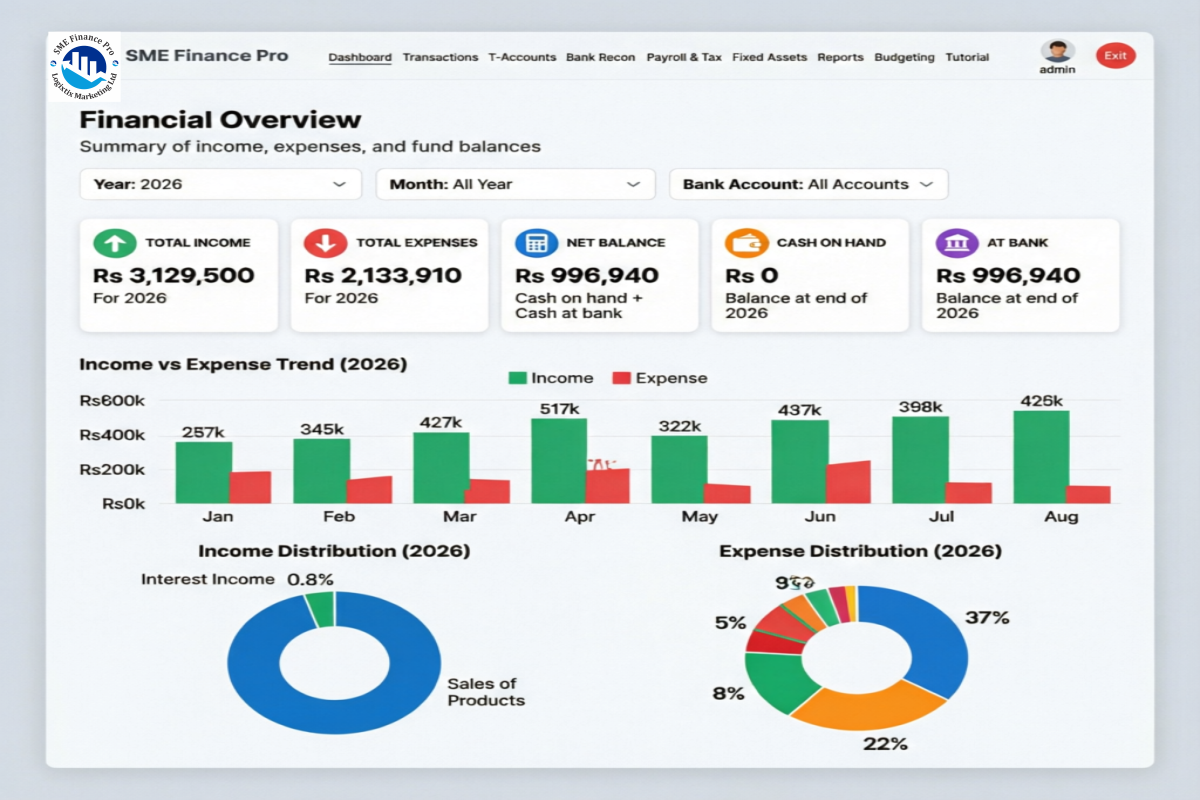Viewport: 1200px width, 800px height.
Task: Click the green Total Income arrow icon
Action: [115, 242]
